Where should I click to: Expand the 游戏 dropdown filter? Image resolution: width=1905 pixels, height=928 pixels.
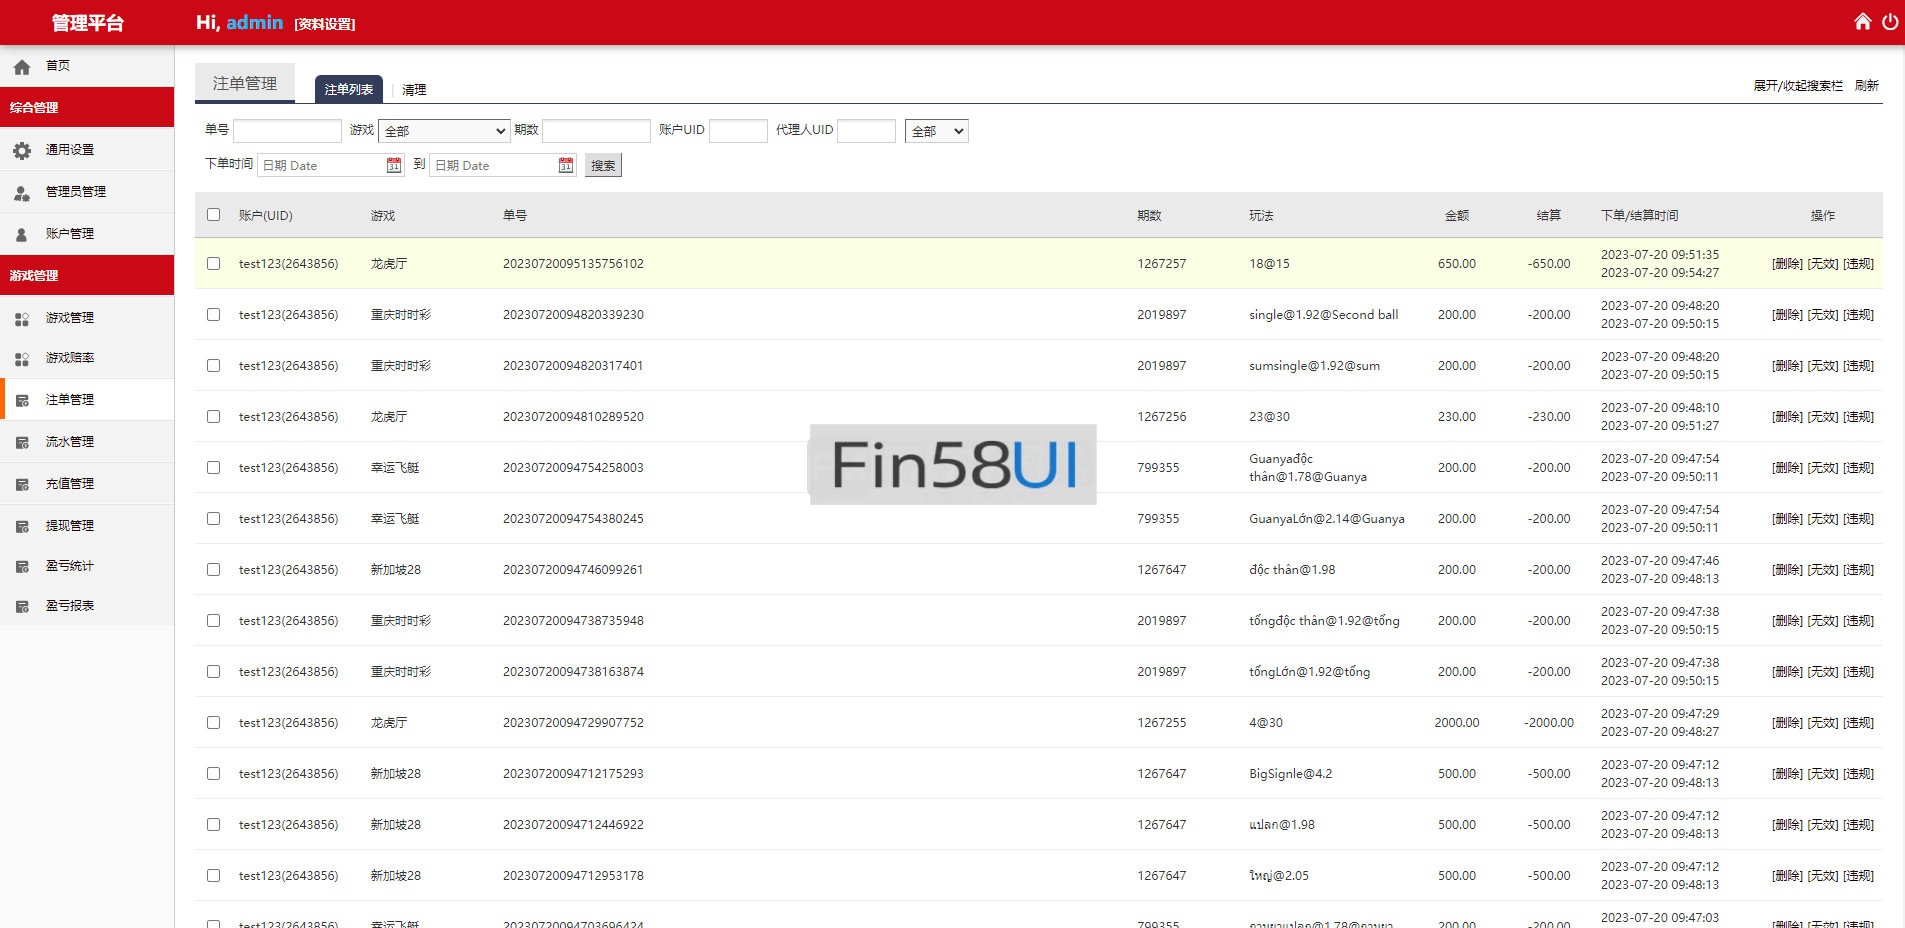(x=444, y=131)
